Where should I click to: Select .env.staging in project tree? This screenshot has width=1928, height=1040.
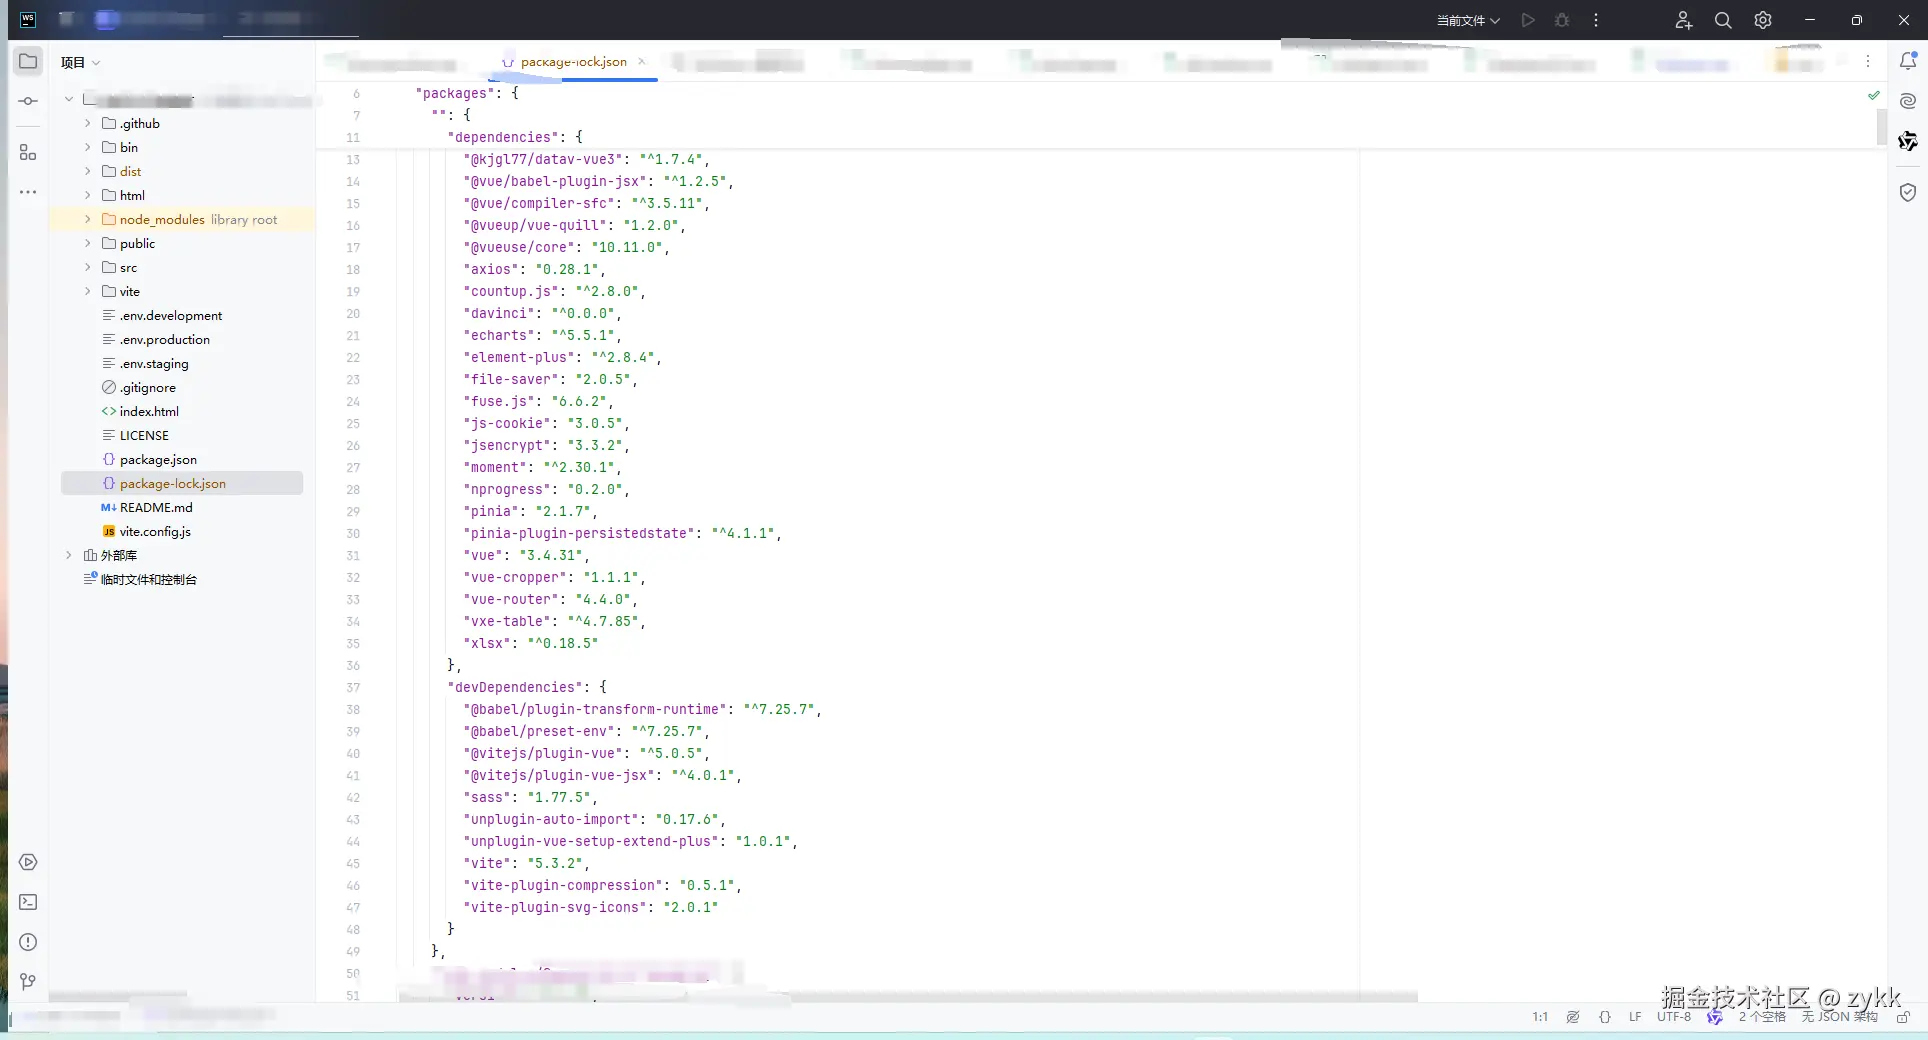[x=154, y=364]
